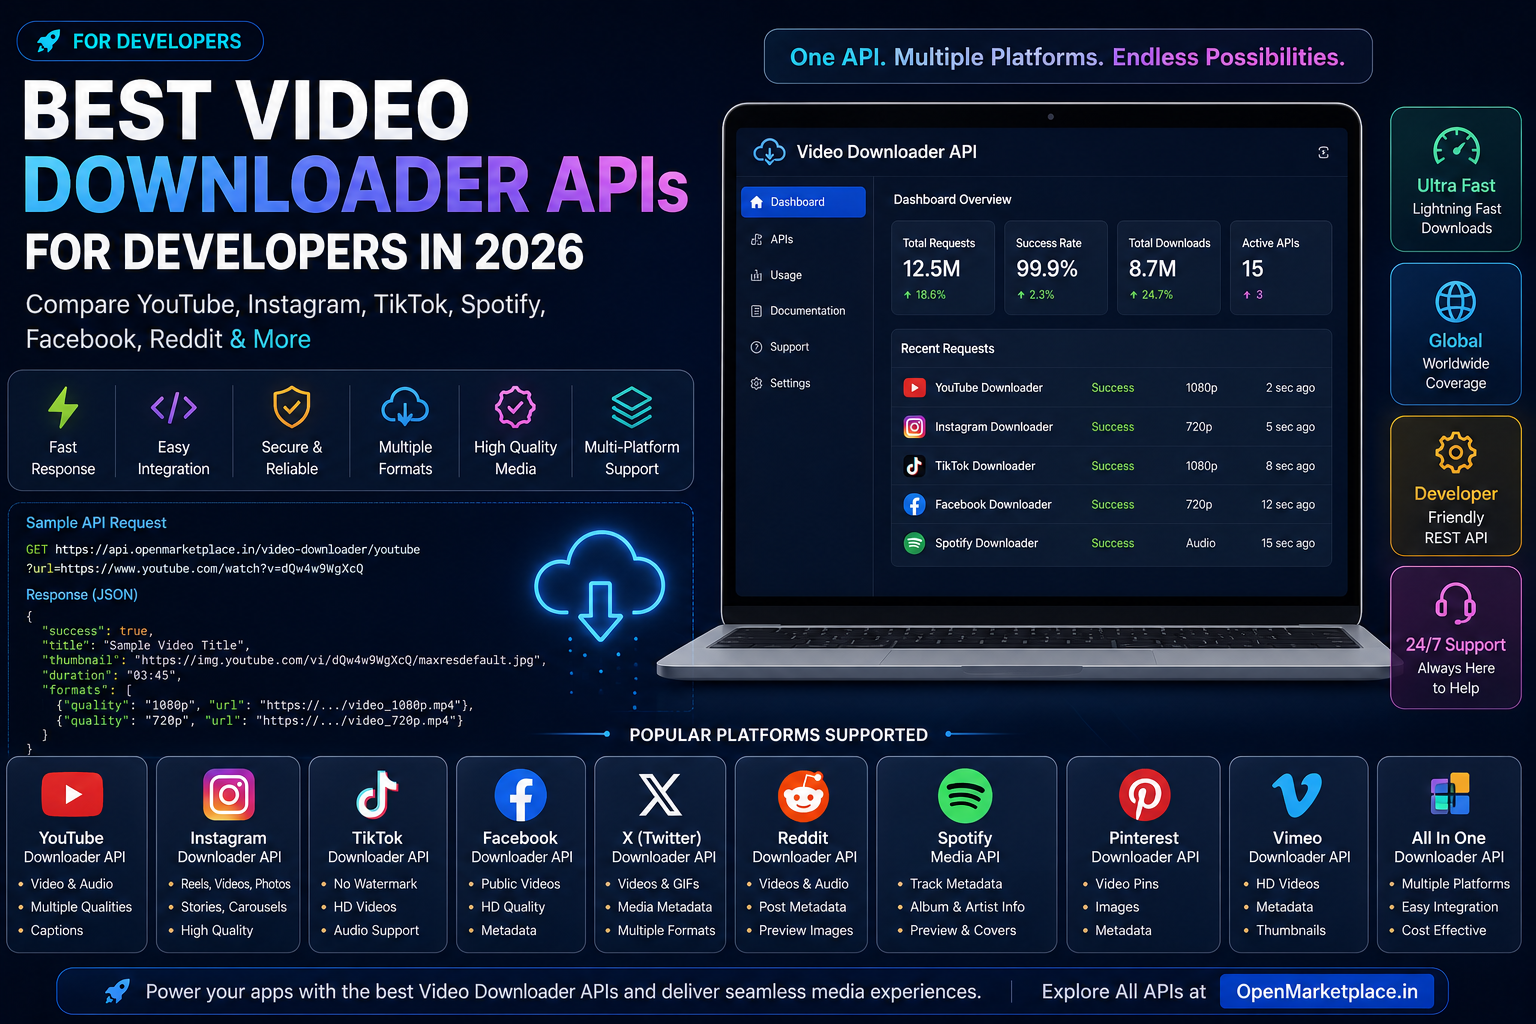Click the X (Twitter) logo icon
Viewport: 1536px width, 1024px height.
[660, 795]
